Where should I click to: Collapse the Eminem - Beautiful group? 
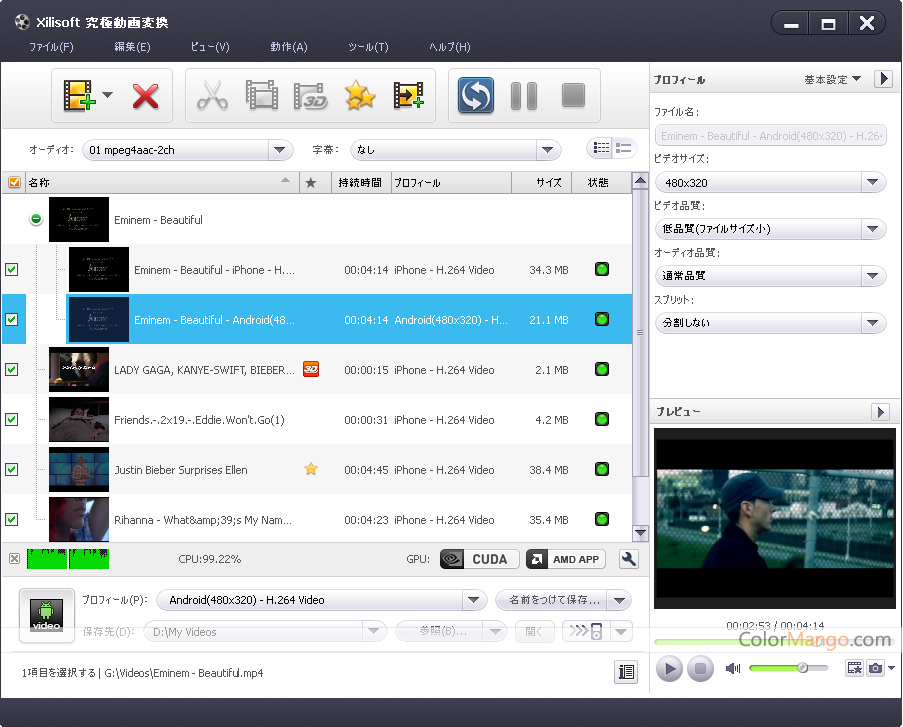coord(36,219)
